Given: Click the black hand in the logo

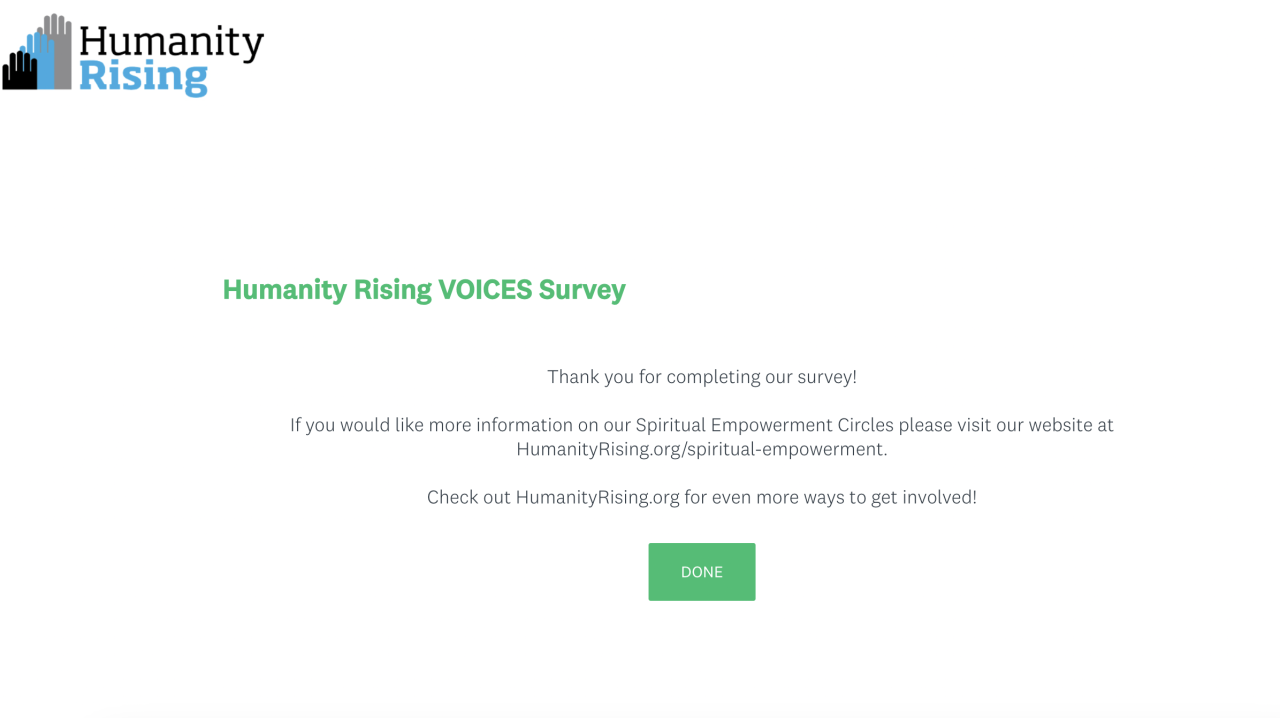Looking at the screenshot, I should click(x=19, y=68).
